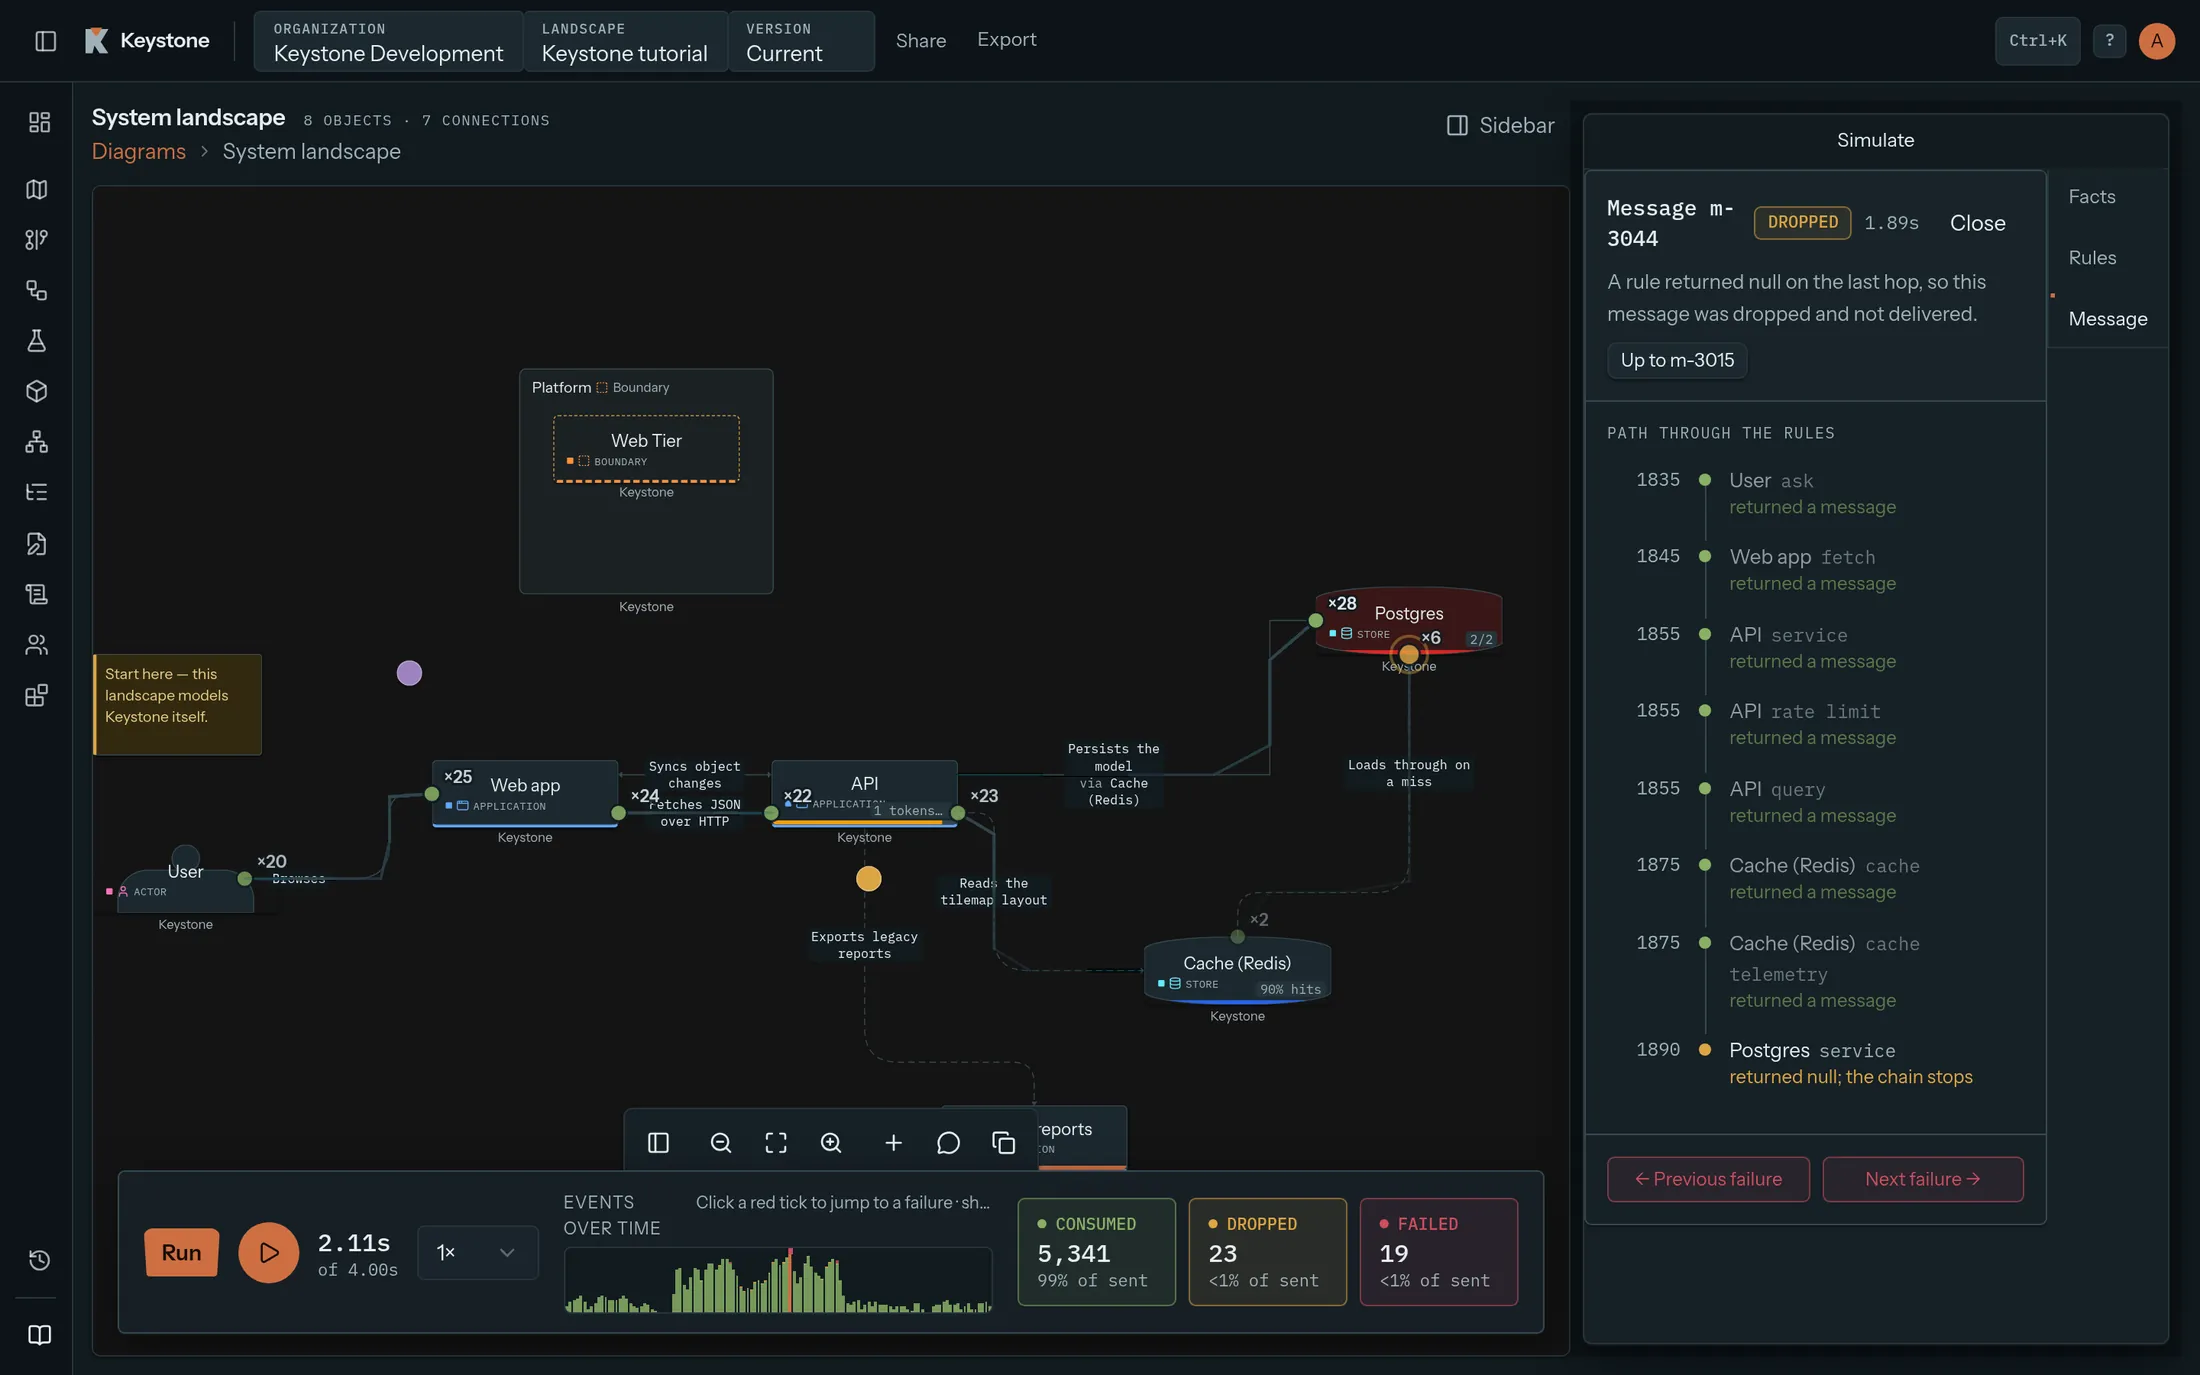Image resolution: width=2200 pixels, height=1375 pixels.
Task: Play the simulation
Action: (x=268, y=1252)
